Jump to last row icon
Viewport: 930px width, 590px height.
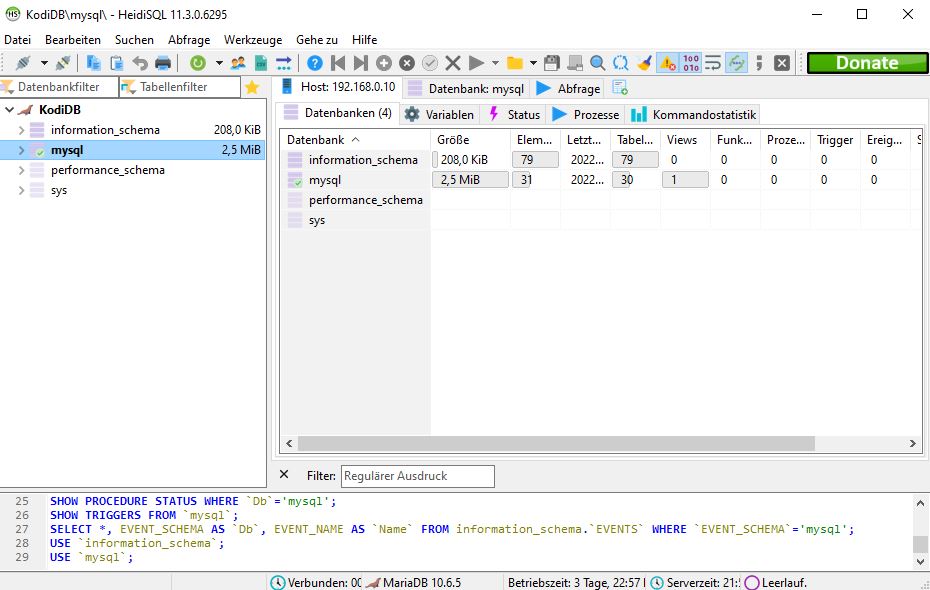(x=361, y=63)
